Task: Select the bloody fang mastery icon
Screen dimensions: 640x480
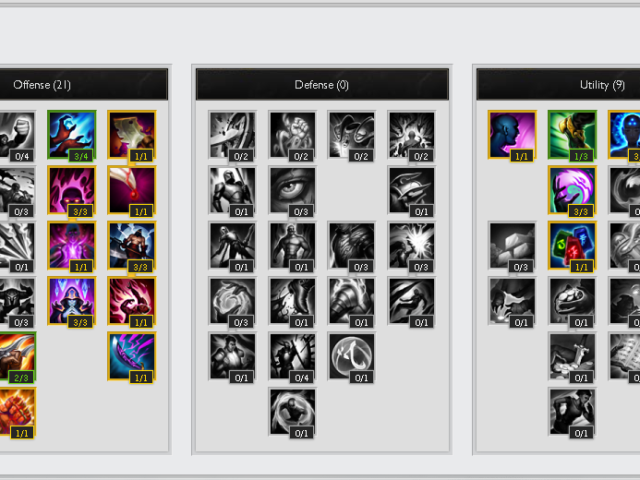Action: (x=132, y=190)
